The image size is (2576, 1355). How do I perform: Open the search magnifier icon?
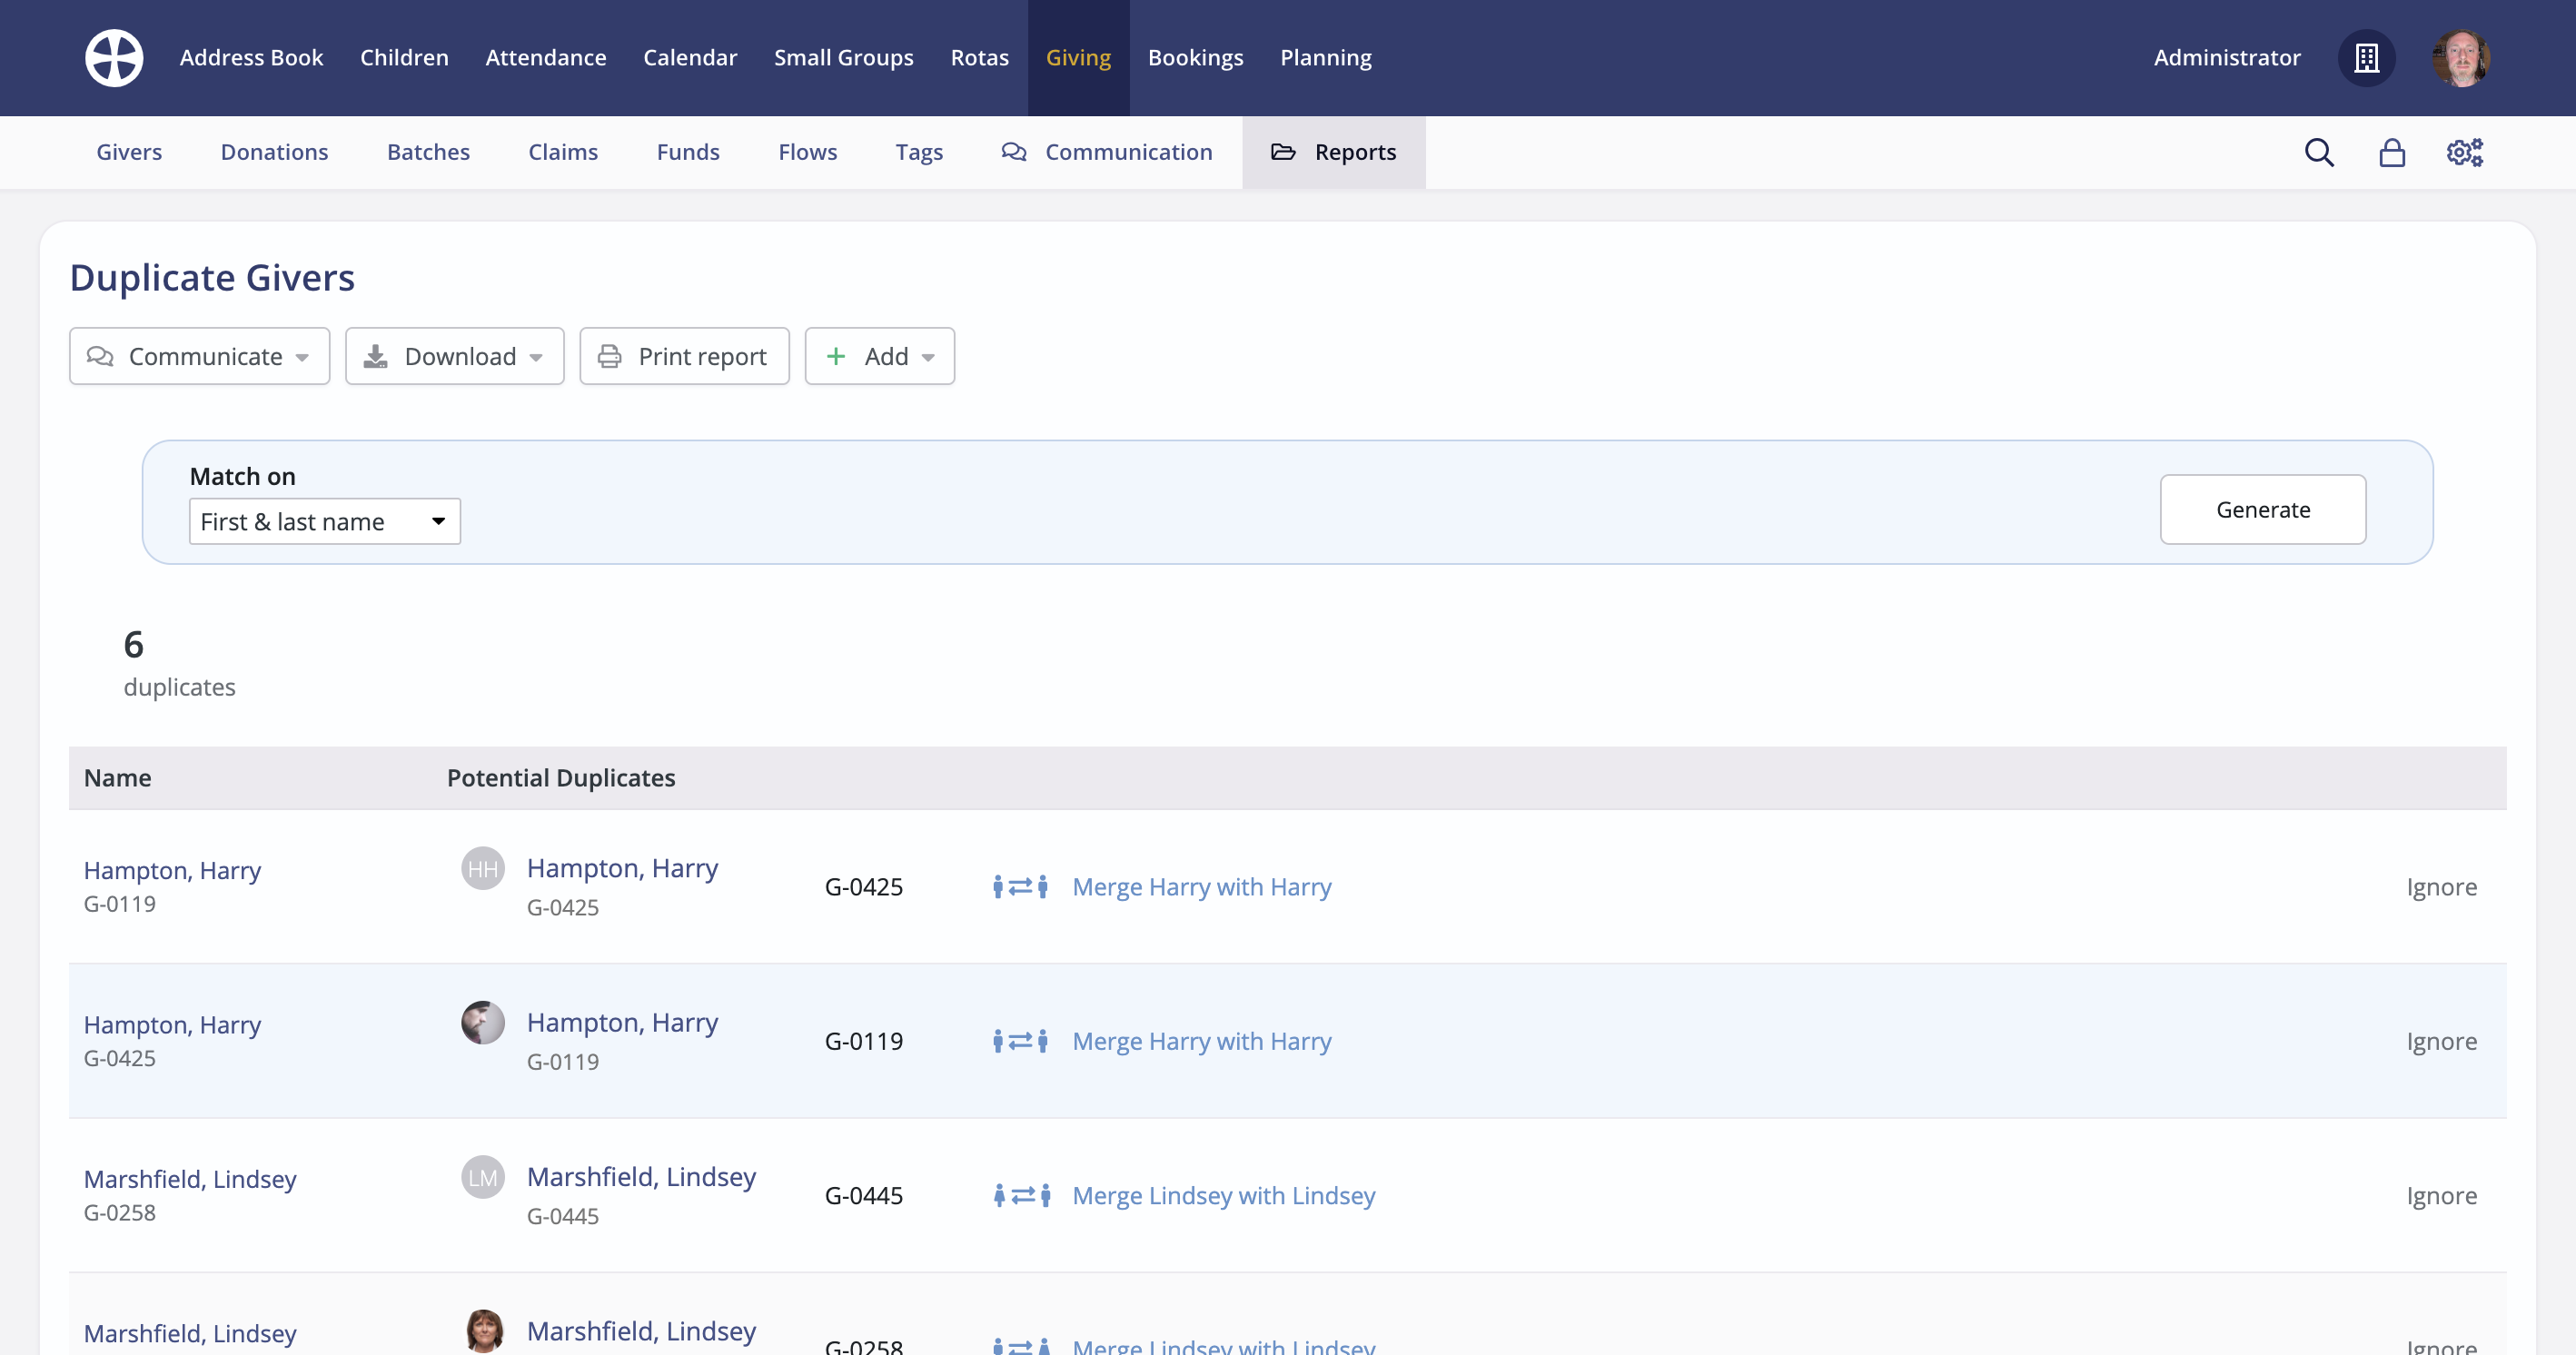click(x=2319, y=153)
